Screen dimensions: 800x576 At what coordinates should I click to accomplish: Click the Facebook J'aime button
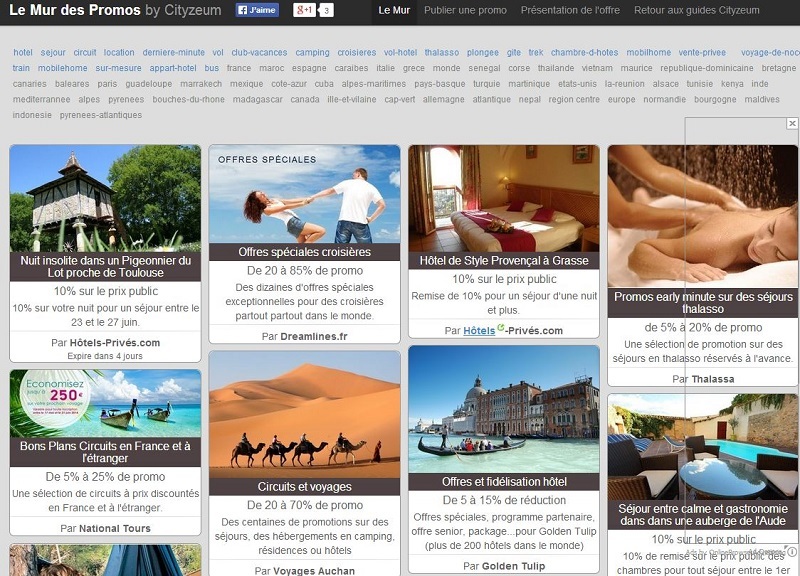tap(257, 10)
